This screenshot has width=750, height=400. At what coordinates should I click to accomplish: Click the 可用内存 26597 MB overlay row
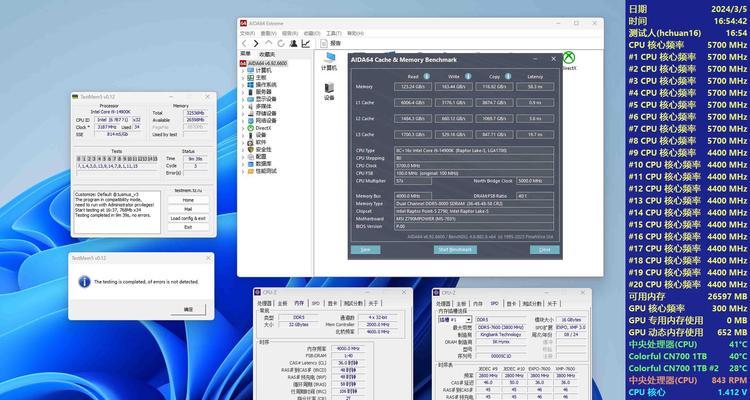click(x=687, y=297)
